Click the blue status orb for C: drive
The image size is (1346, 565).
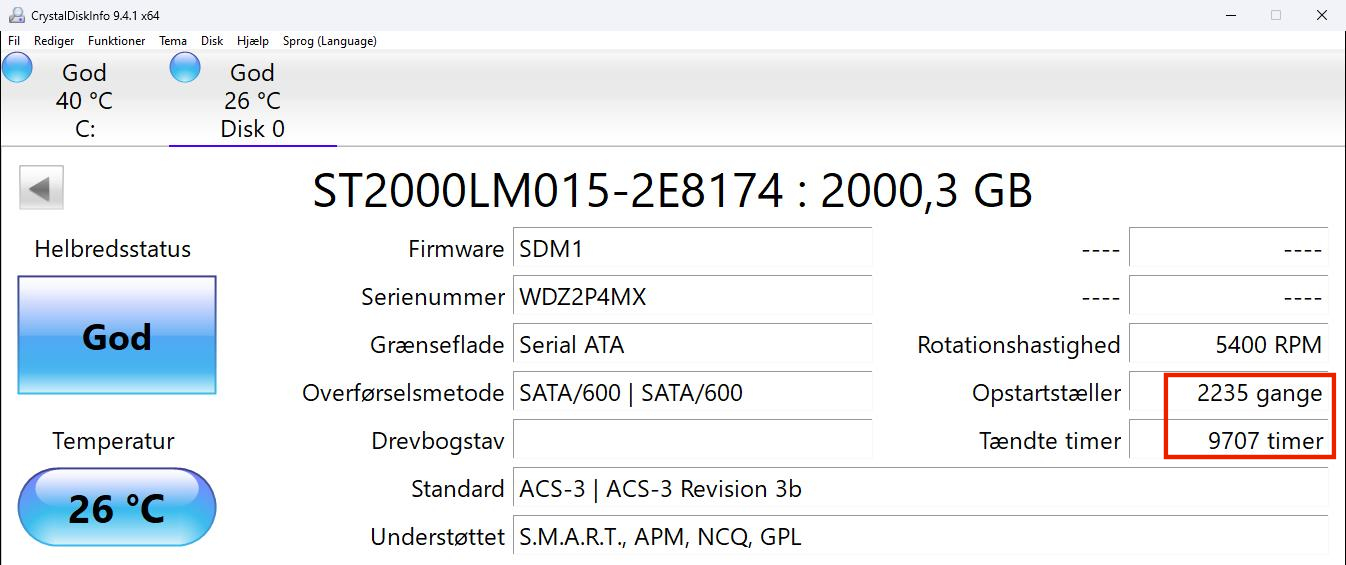pos(17,68)
